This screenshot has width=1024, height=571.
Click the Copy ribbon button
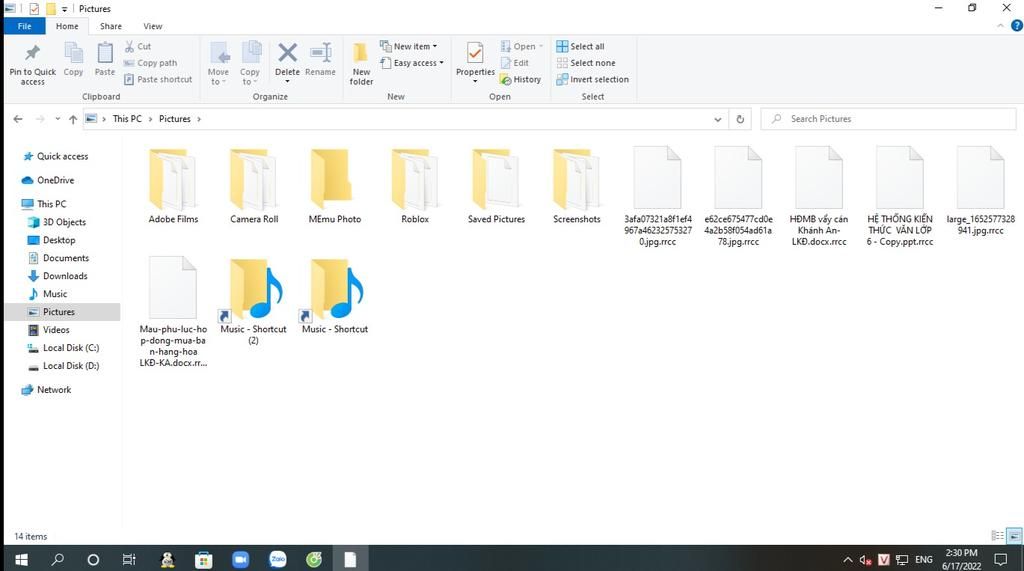coord(73,59)
